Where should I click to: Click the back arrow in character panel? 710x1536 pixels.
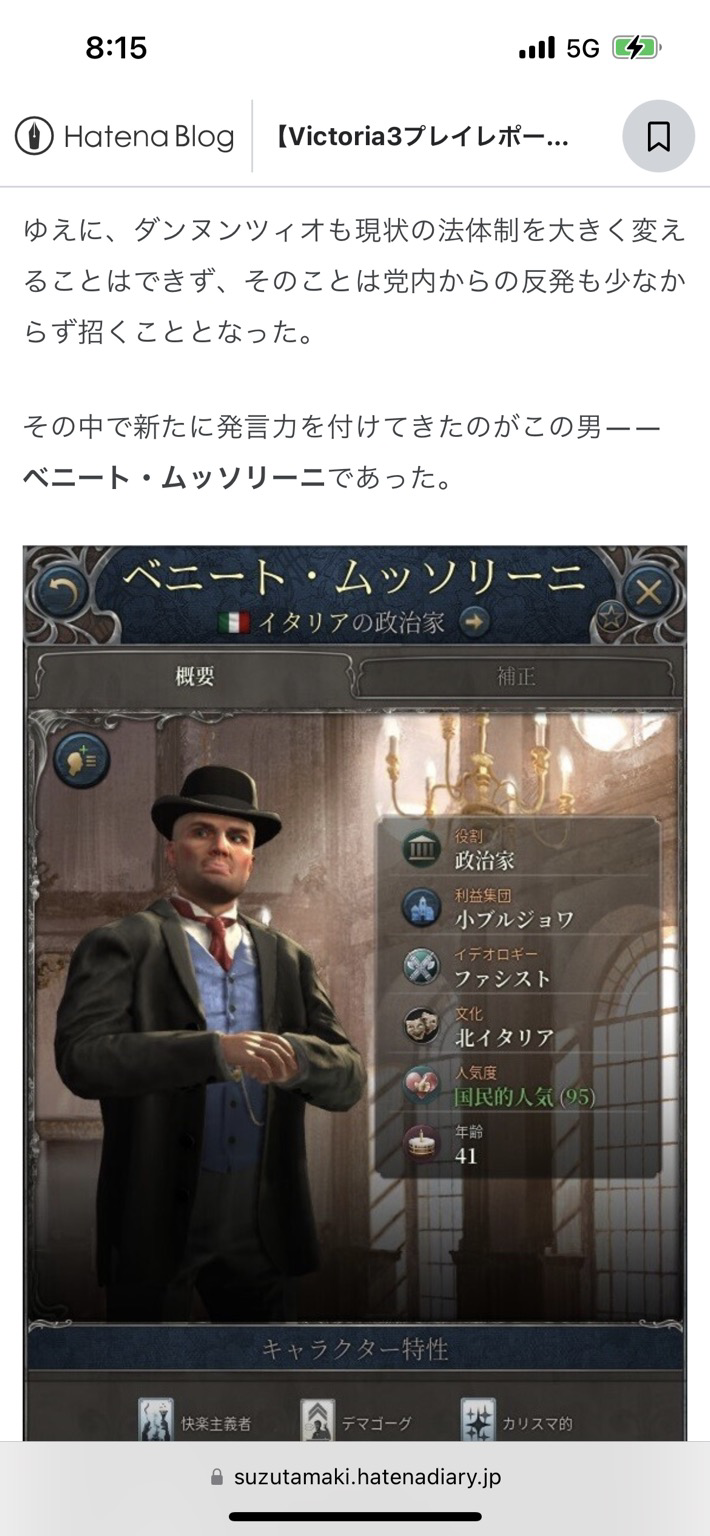tap(62, 594)
